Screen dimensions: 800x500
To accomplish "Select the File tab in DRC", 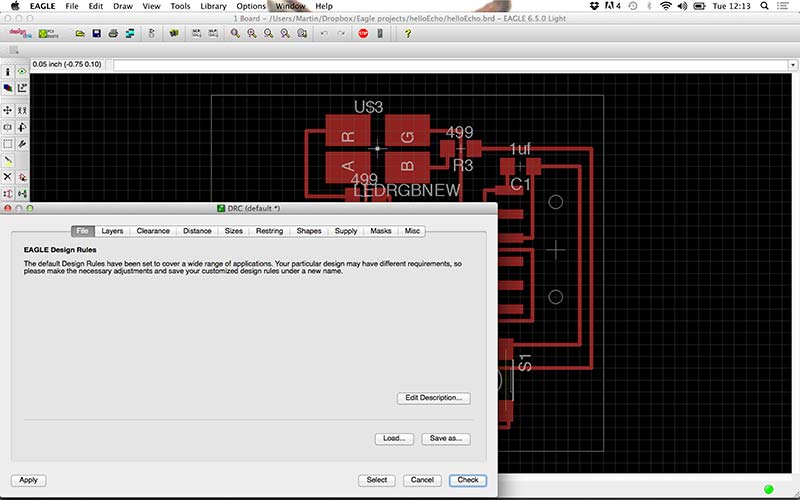I will pos(83,231).
